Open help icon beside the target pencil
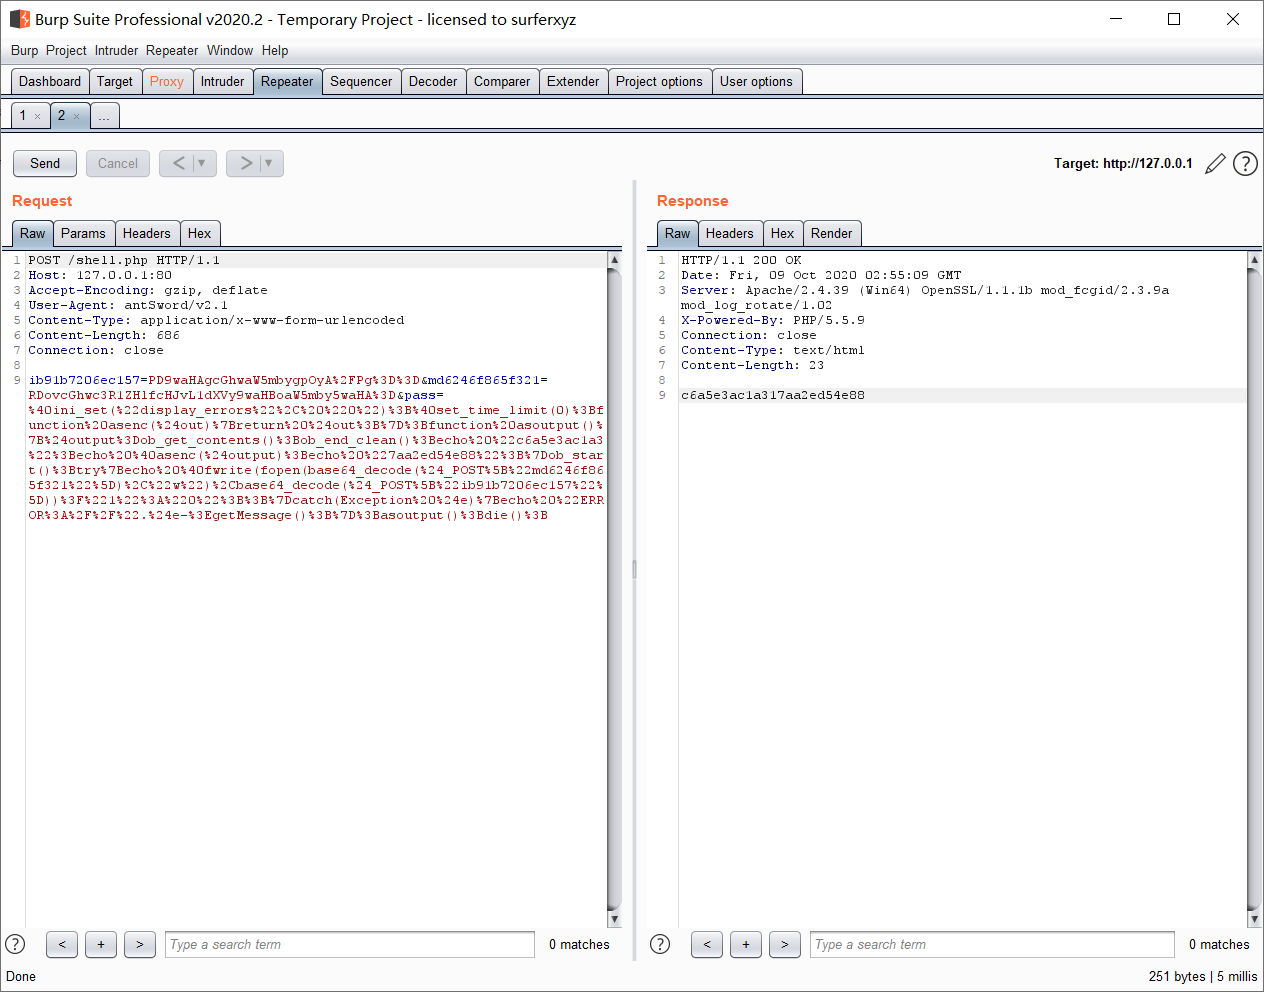The width and height of the screenshot is (1264, 992). [1245, 163]
